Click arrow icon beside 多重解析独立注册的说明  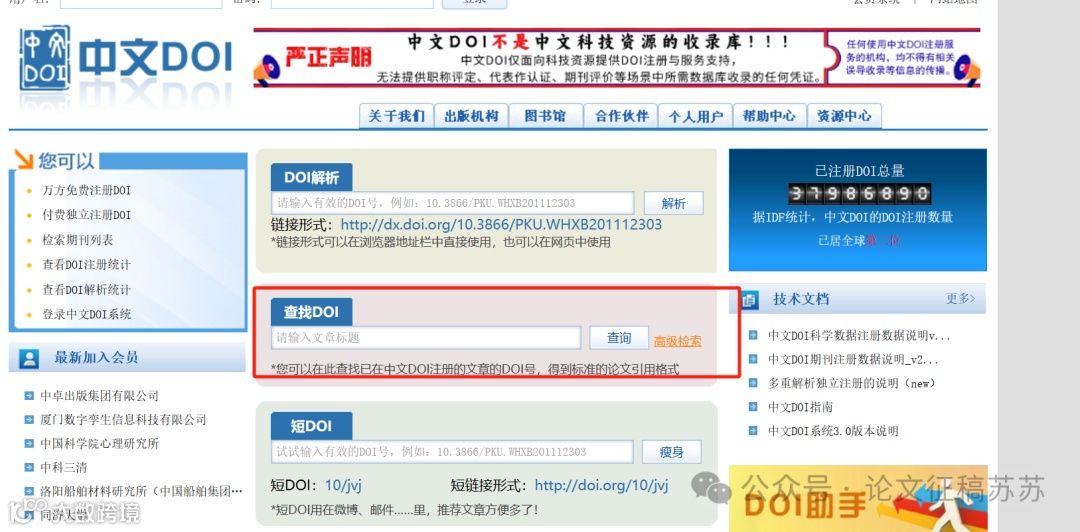(753, 383)
